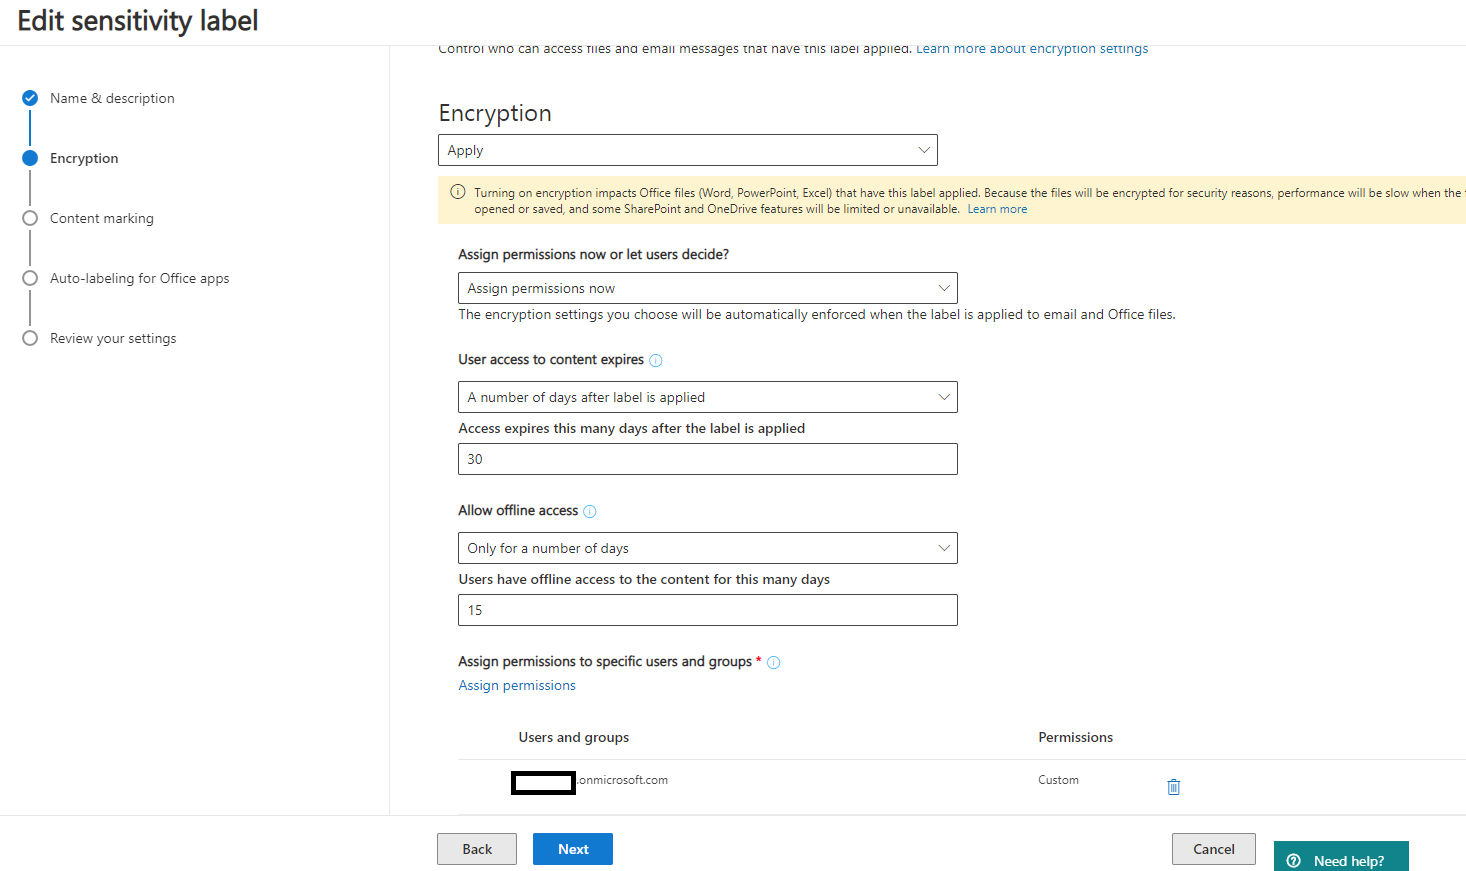Click the access expiry days field showing 30
This screenshot has width=1466, height=871.
coord(708,459)
